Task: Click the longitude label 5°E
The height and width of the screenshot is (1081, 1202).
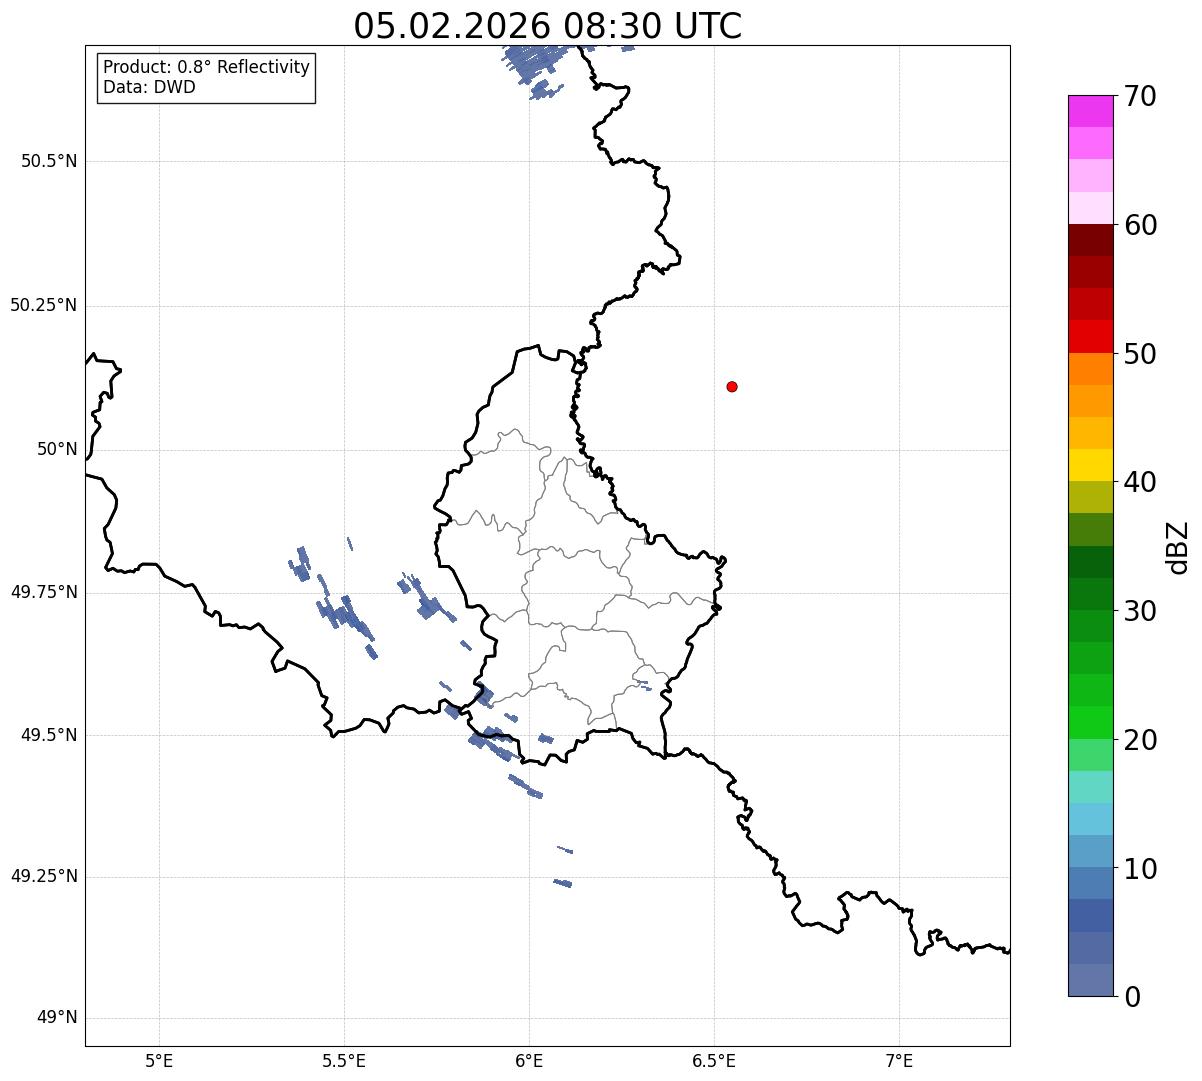Action: 159,1060
